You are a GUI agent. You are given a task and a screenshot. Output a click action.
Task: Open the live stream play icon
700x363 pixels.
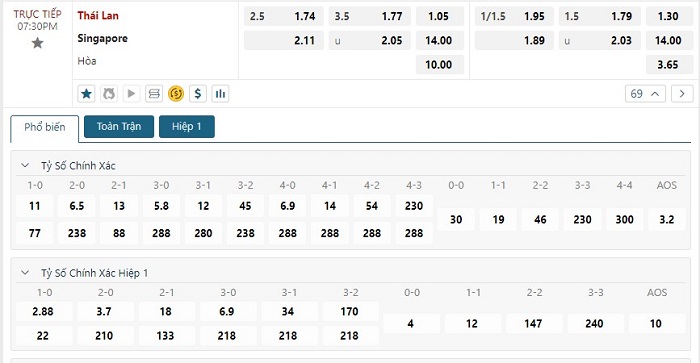pyautogui.click(x=131, y=94)
